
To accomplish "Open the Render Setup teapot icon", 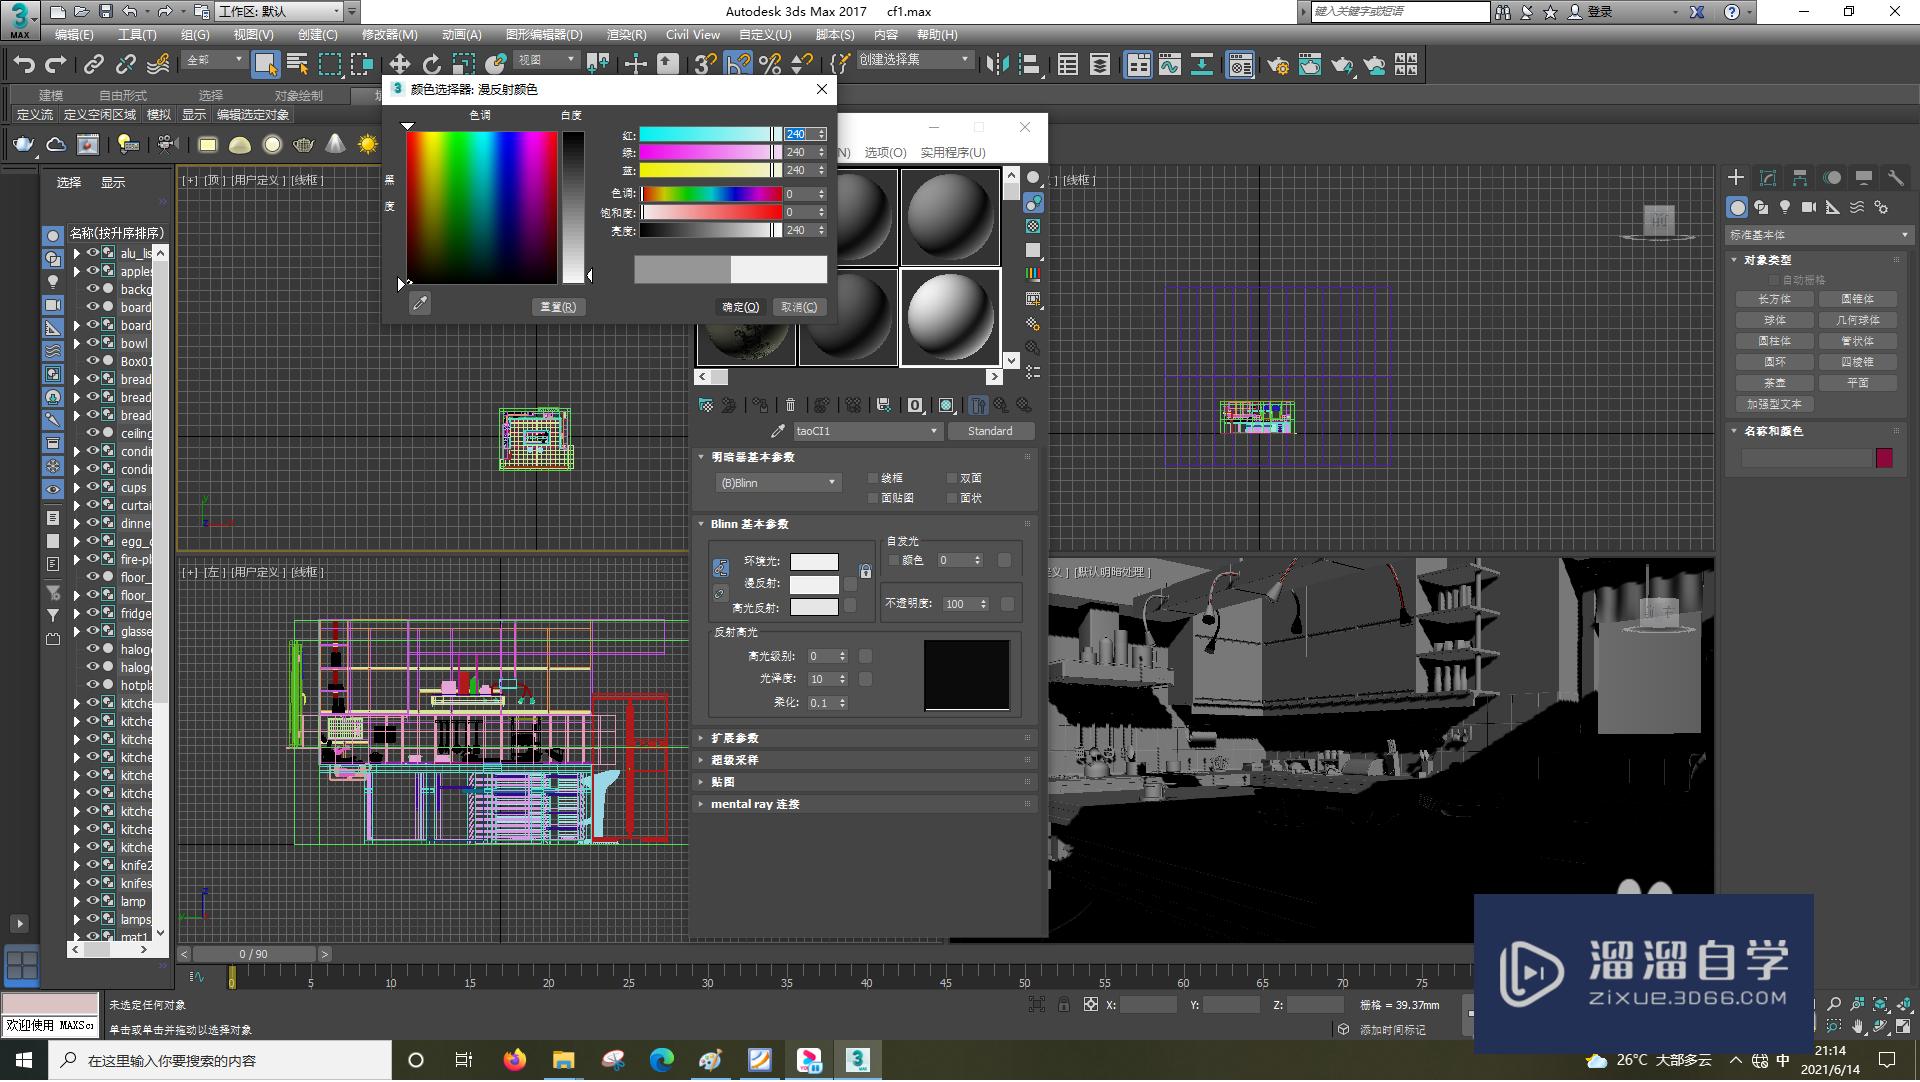I will tap(1277, 65).
